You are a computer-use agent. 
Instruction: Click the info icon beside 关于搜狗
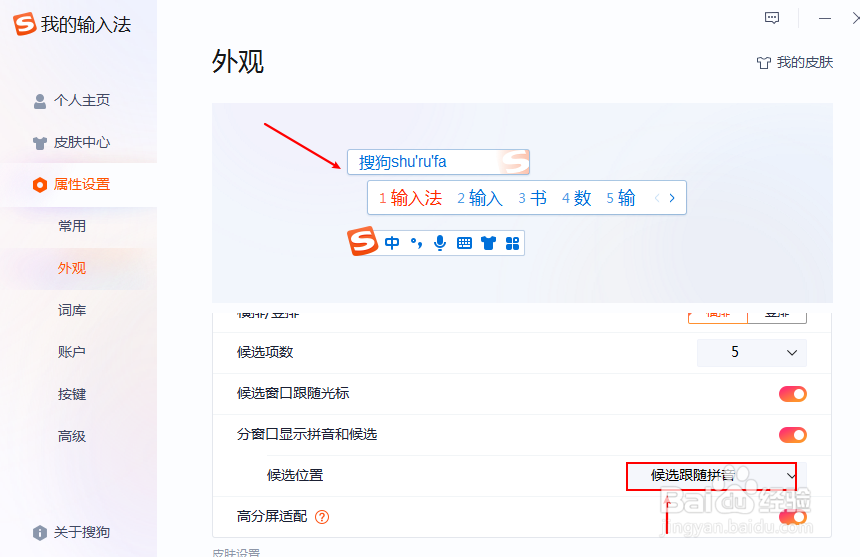[x=39, y=532]
